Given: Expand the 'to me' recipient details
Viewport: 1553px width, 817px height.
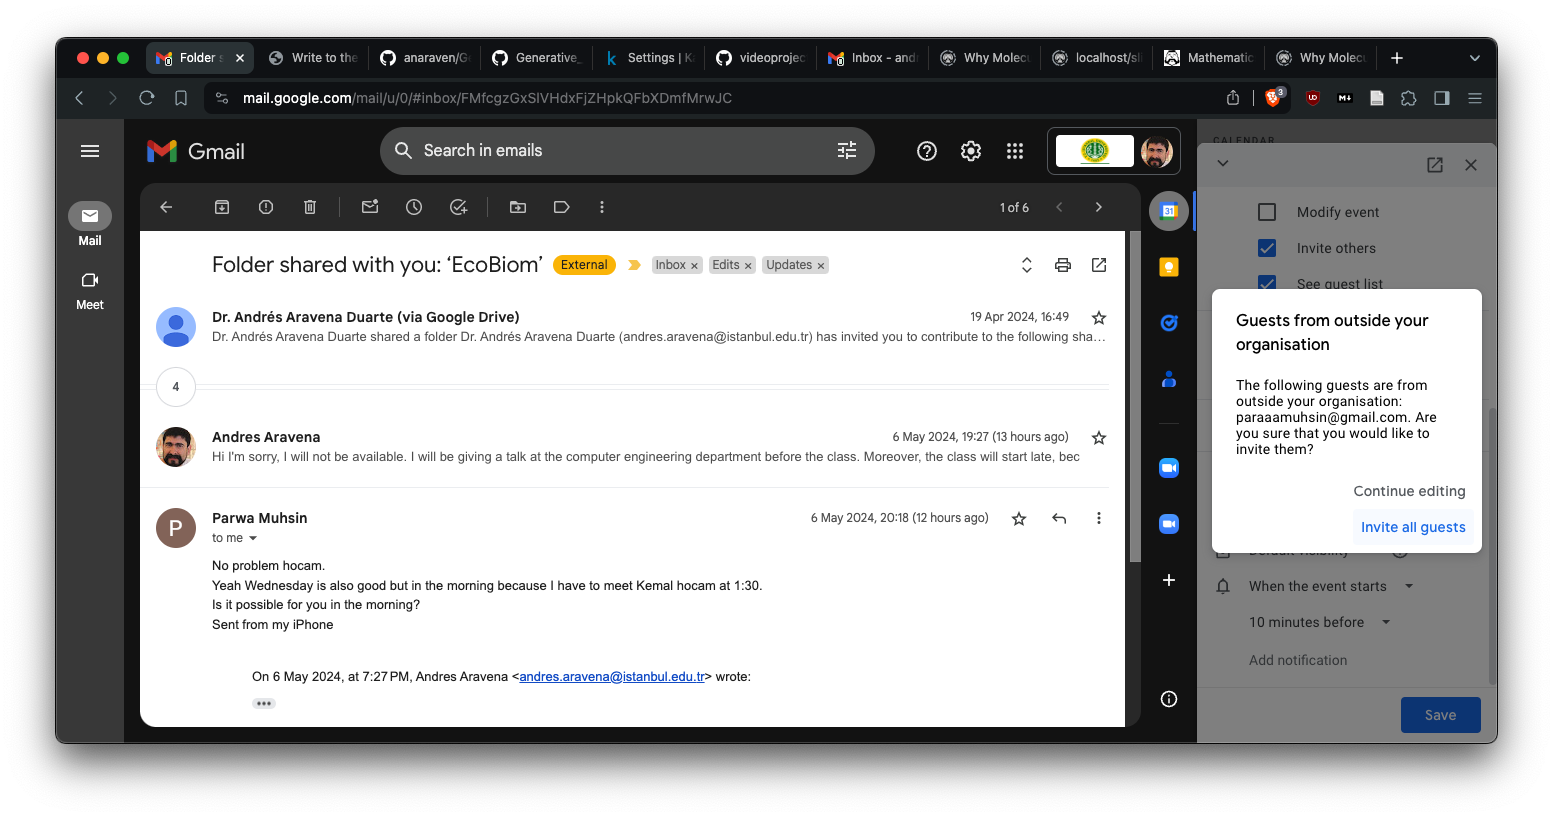Looking at the screenshot, I should 253,538.
